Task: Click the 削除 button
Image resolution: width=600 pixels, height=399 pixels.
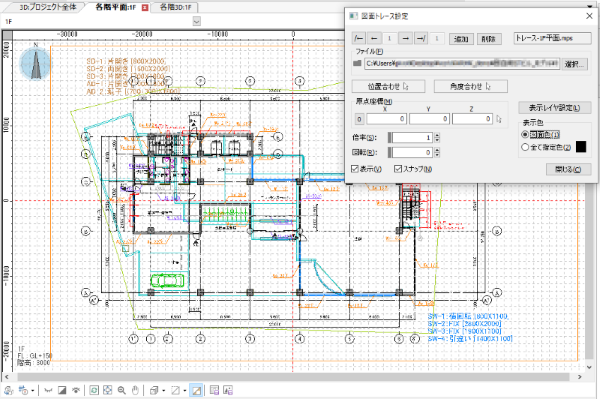Action: [489, 39]
